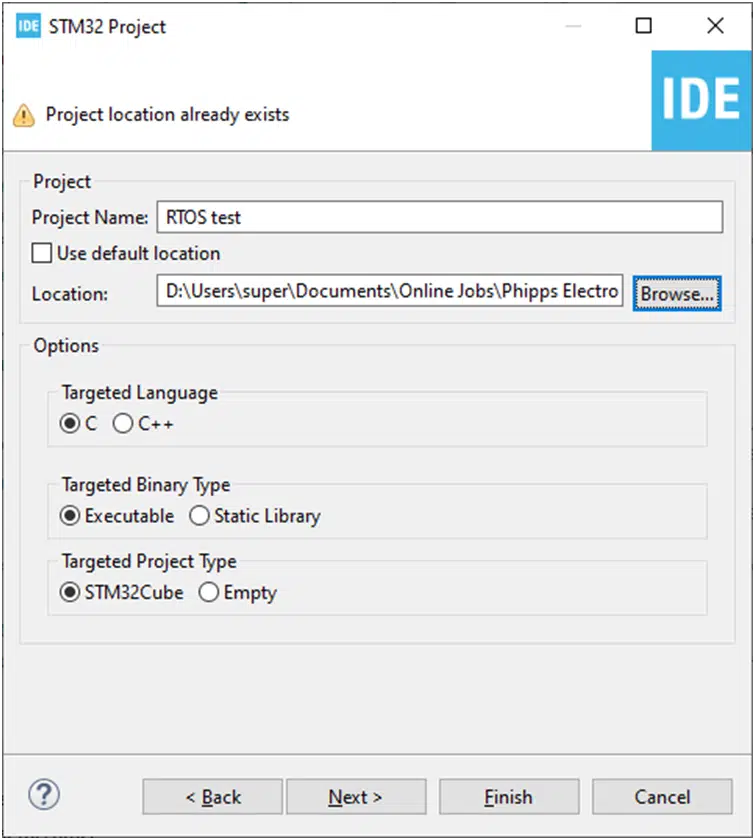Viewport: 755px width, 840px height.
Task: Click the 'Location:' label
Action: (x=70, y=294)
